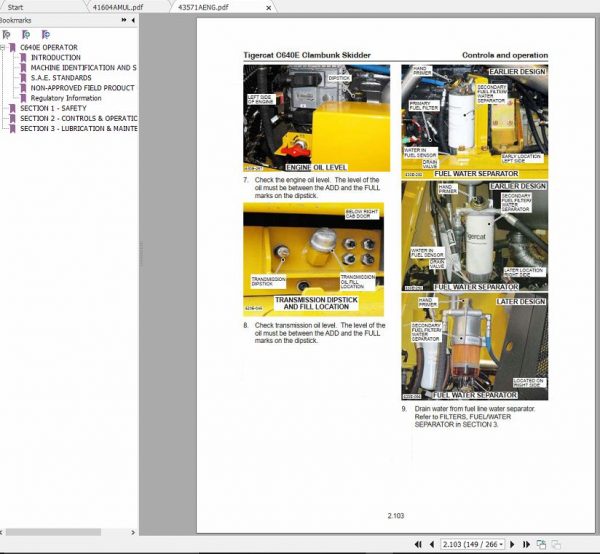Image resolution: width=600 pixels, height=554 pixels.
Task: Open the 41604AMUL.pdf tab
Action: tap(118, 7)
